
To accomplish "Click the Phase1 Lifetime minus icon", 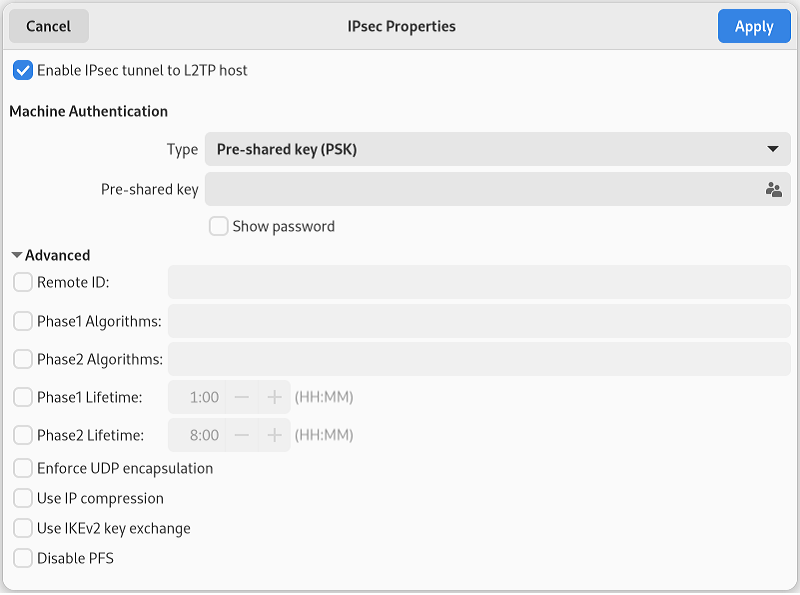I will click(x=242, y=397).
